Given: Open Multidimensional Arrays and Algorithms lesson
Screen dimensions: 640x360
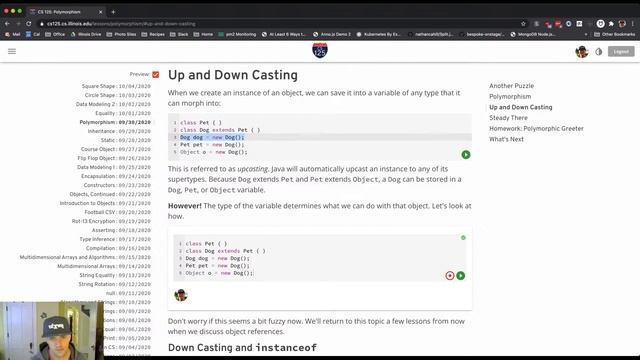Looking at the screenshot, I should [x=85, y=257].
